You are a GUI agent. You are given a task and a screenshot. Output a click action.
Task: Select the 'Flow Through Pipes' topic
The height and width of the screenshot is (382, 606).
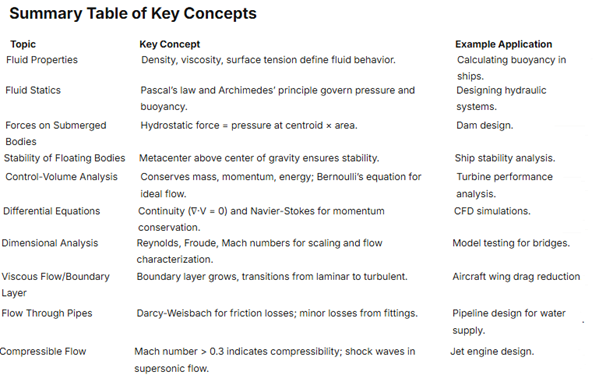47,313
